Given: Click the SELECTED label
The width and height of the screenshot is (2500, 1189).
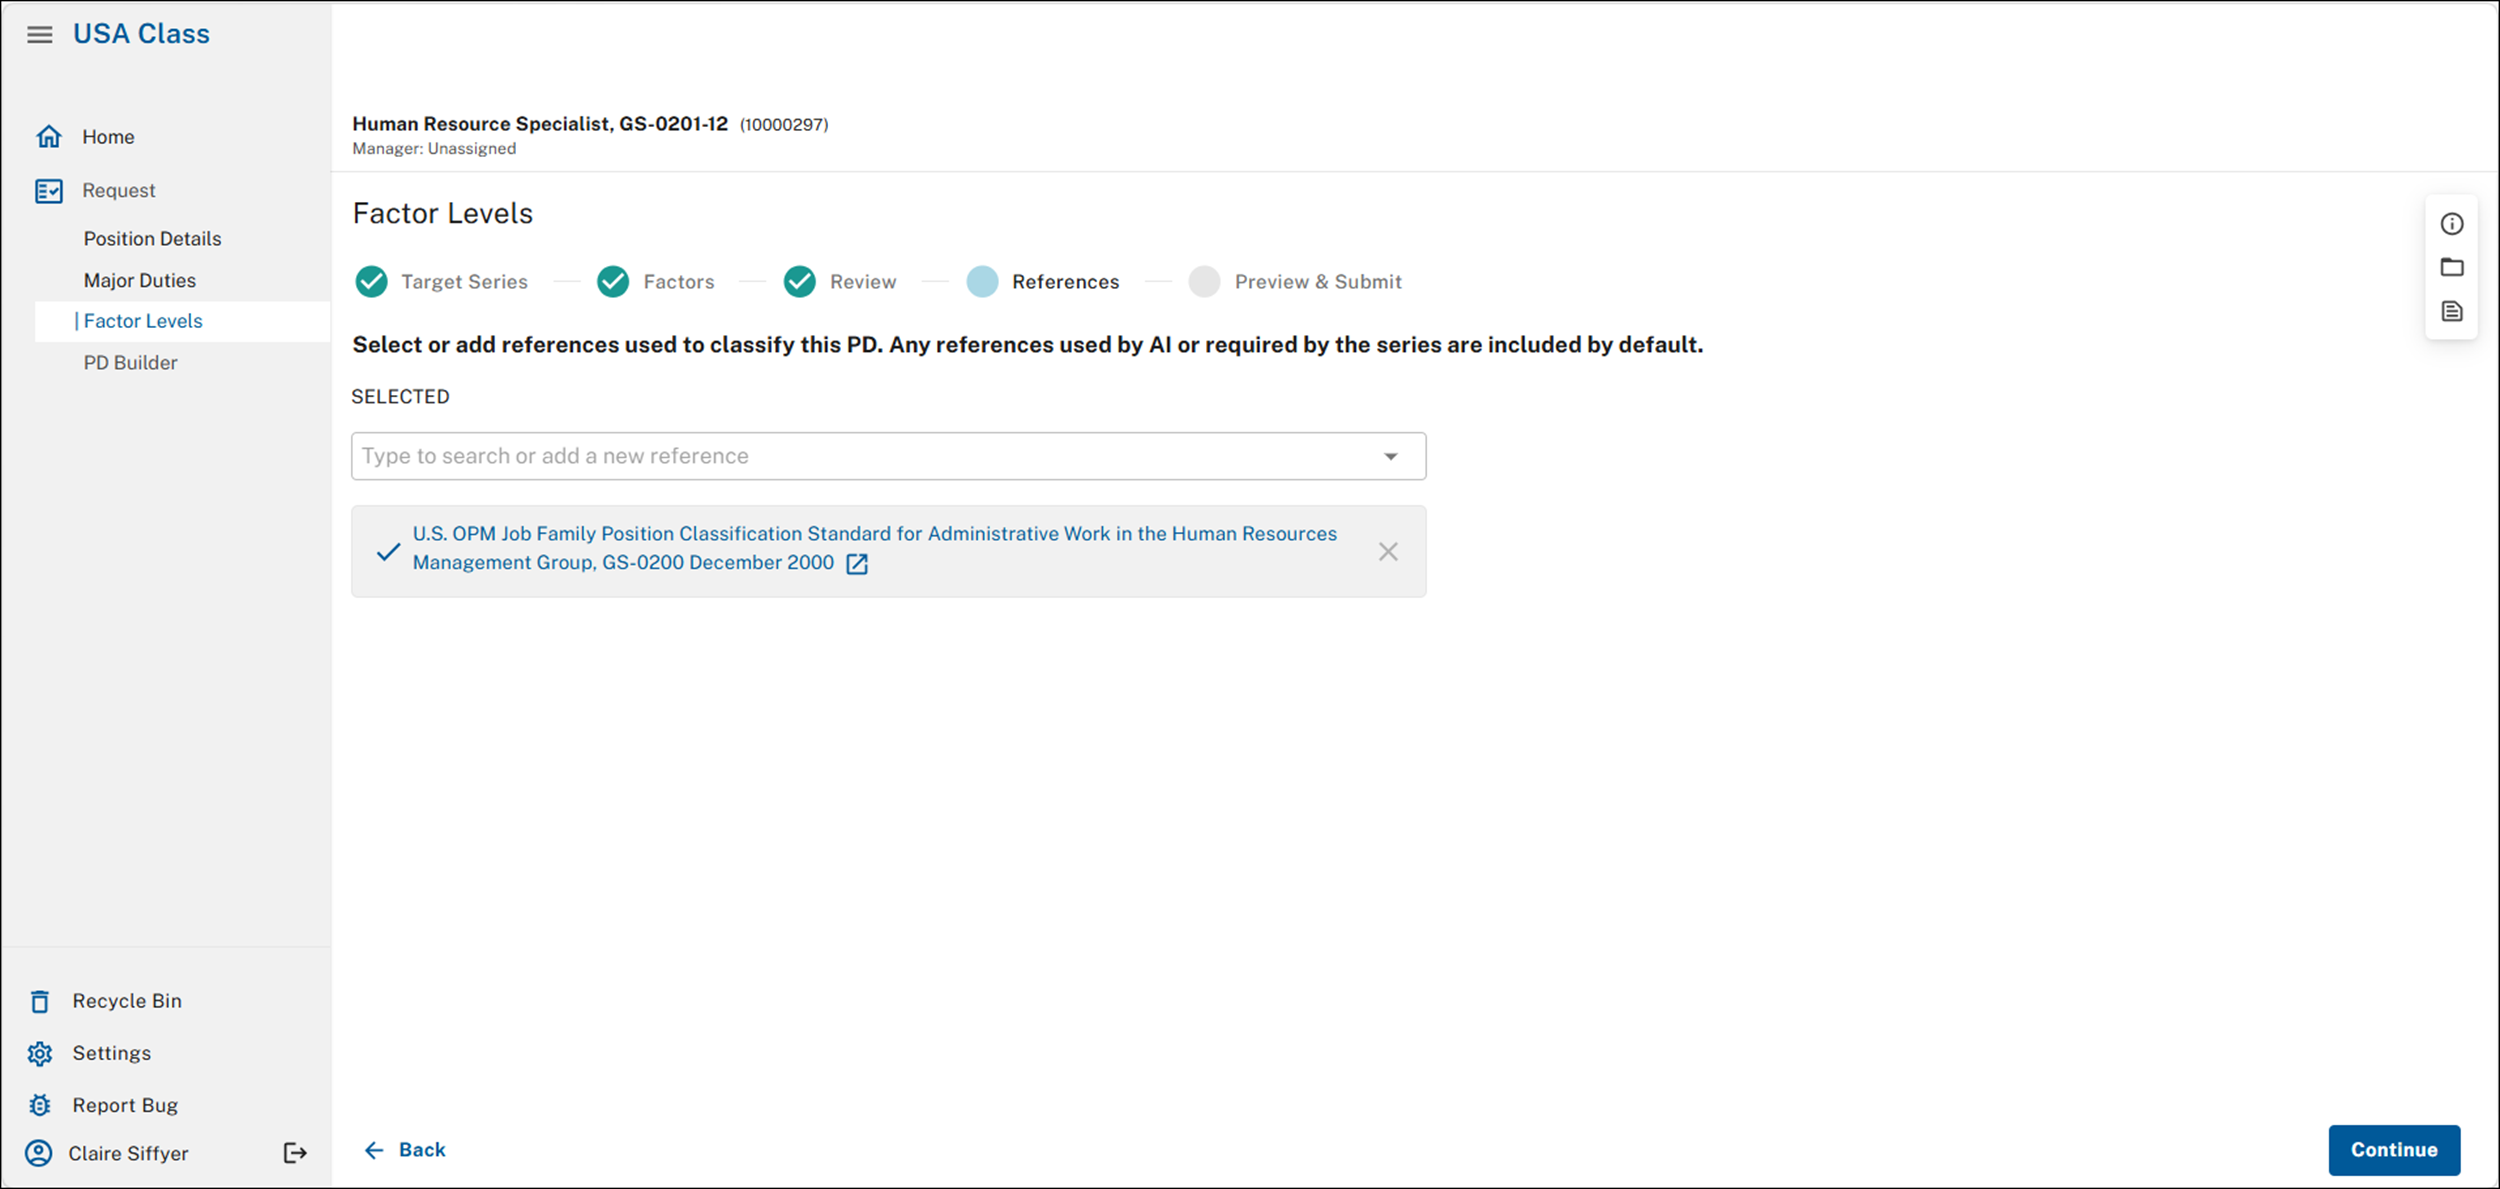Looking at the screenshot, I should click(x=400, y=397).
